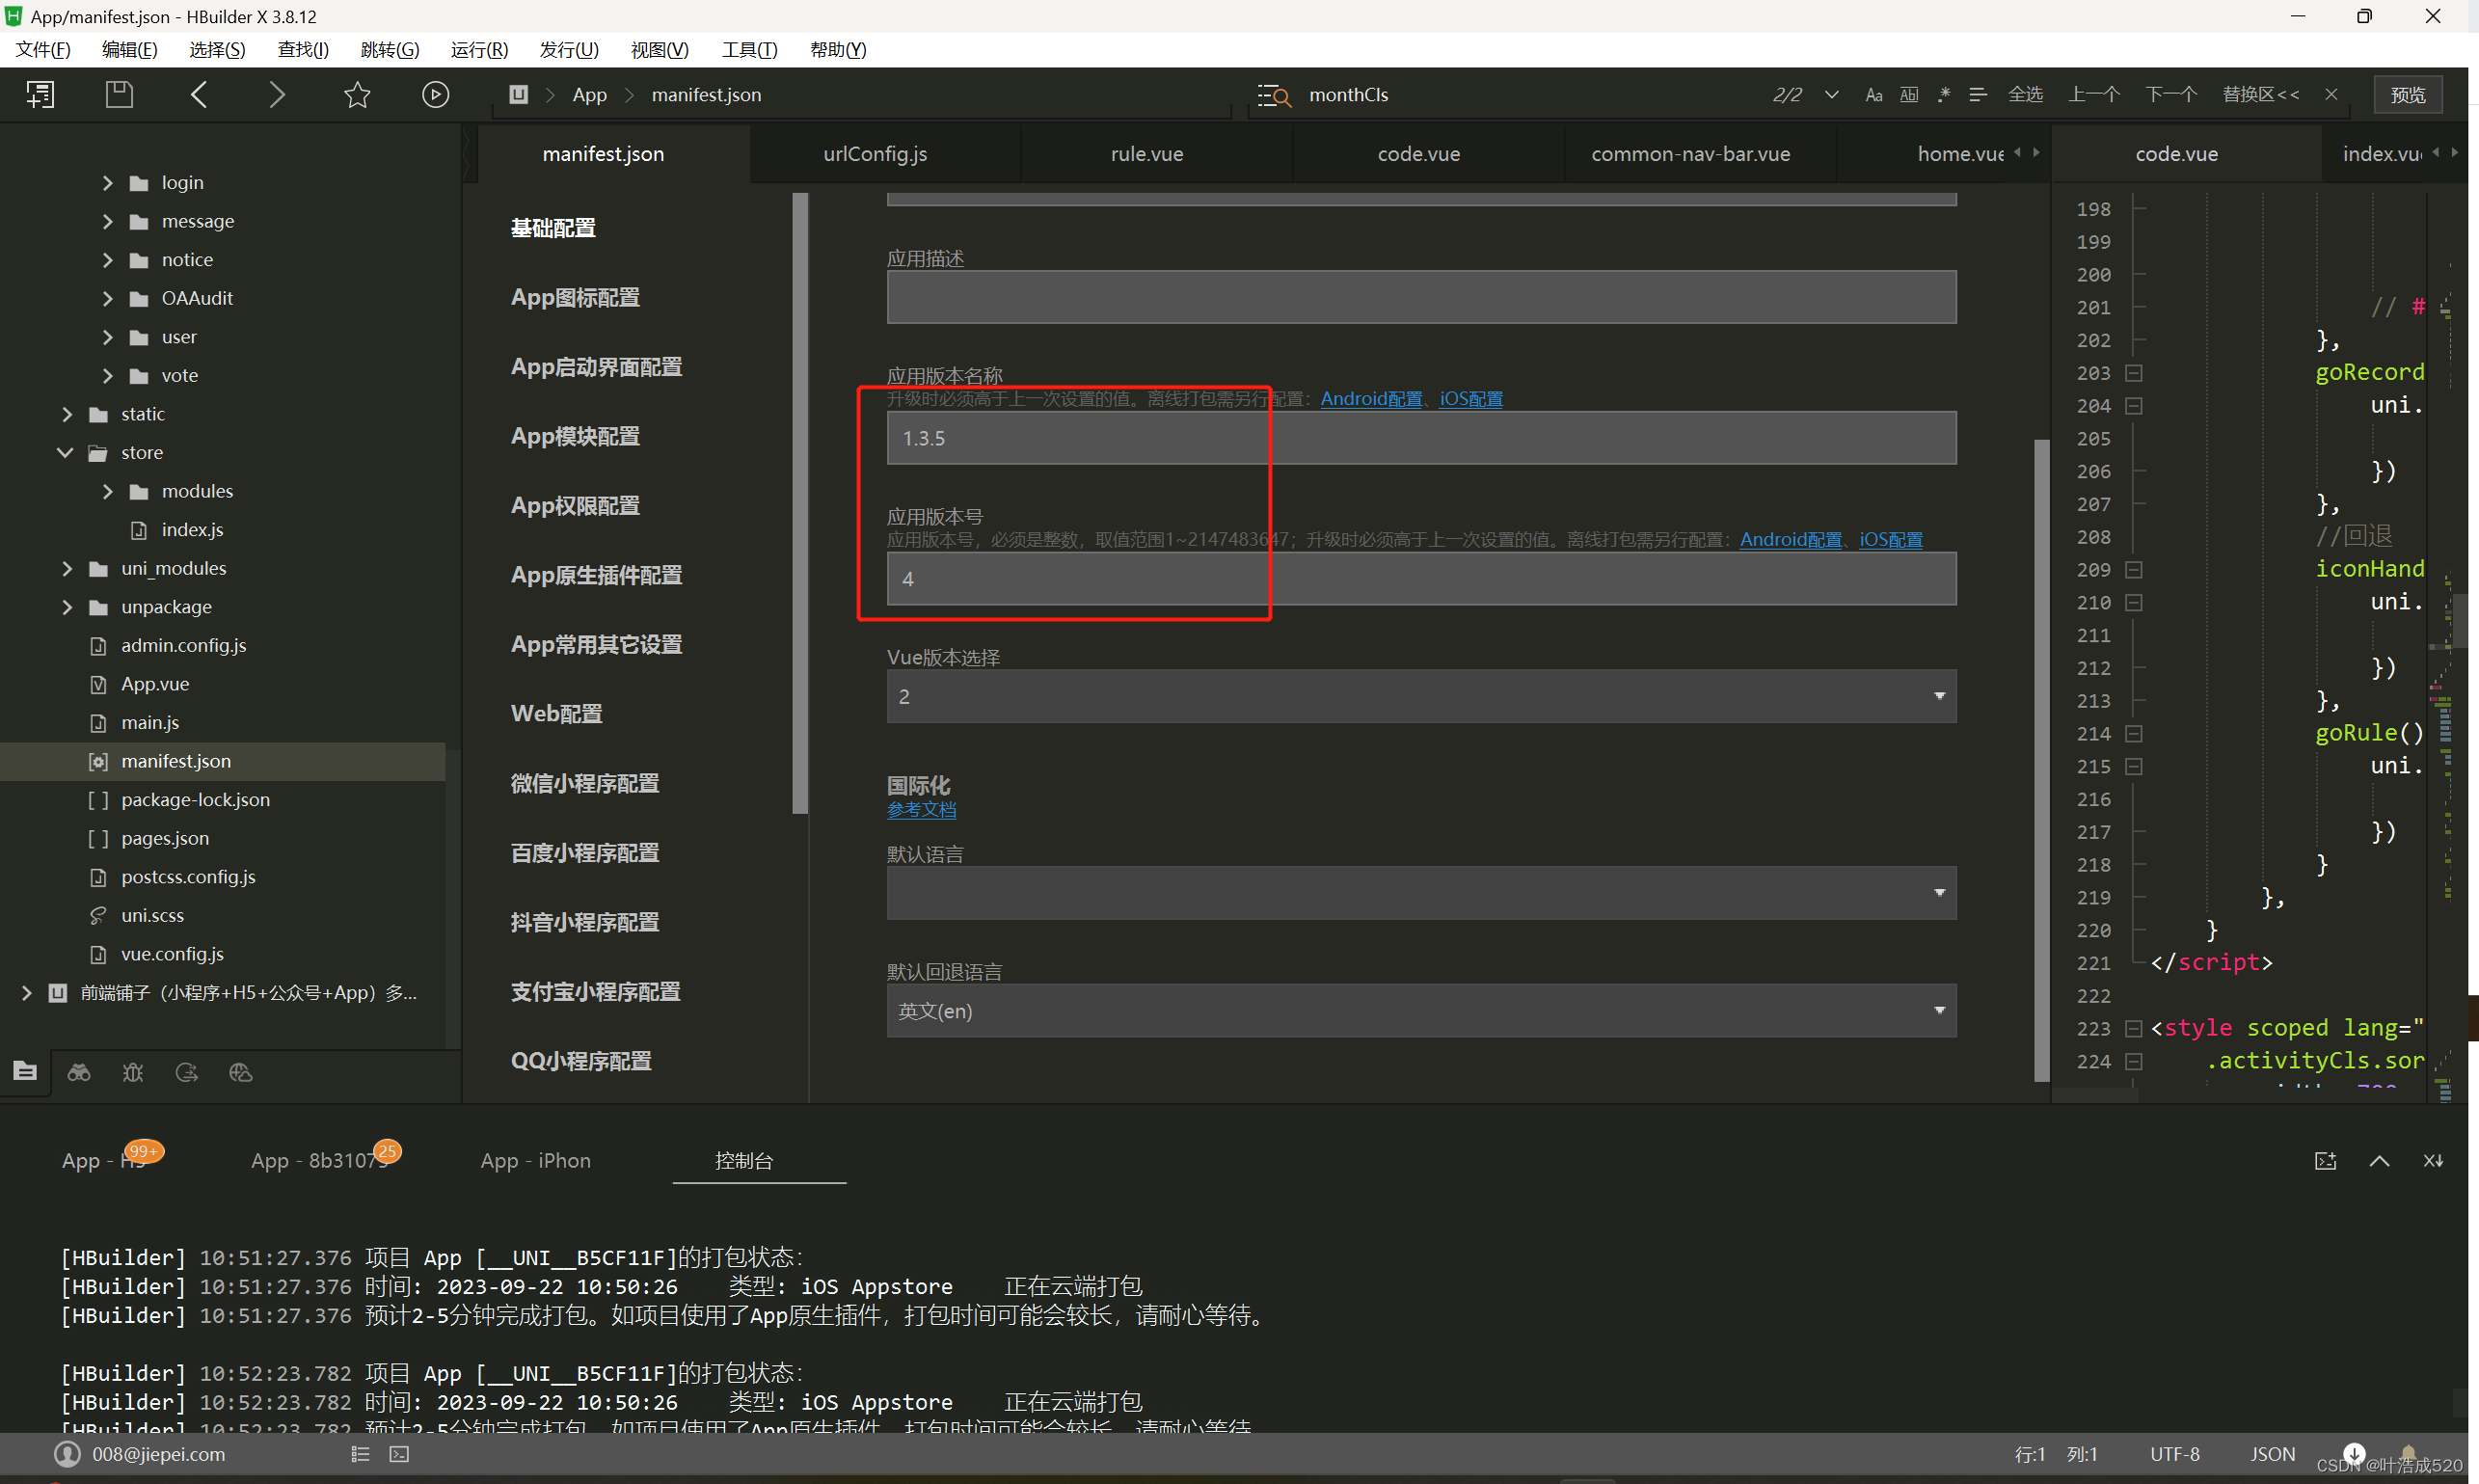Expand the 前端铺子 project
Viewport: 2479px width, 1484px height.
tap(27, 993)
